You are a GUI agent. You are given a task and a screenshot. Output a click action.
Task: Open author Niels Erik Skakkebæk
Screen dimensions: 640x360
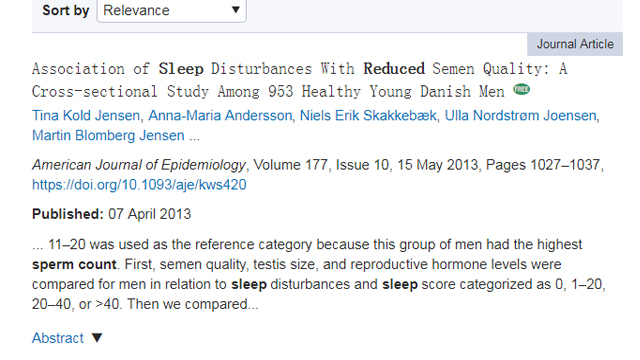tap(368, 116)
